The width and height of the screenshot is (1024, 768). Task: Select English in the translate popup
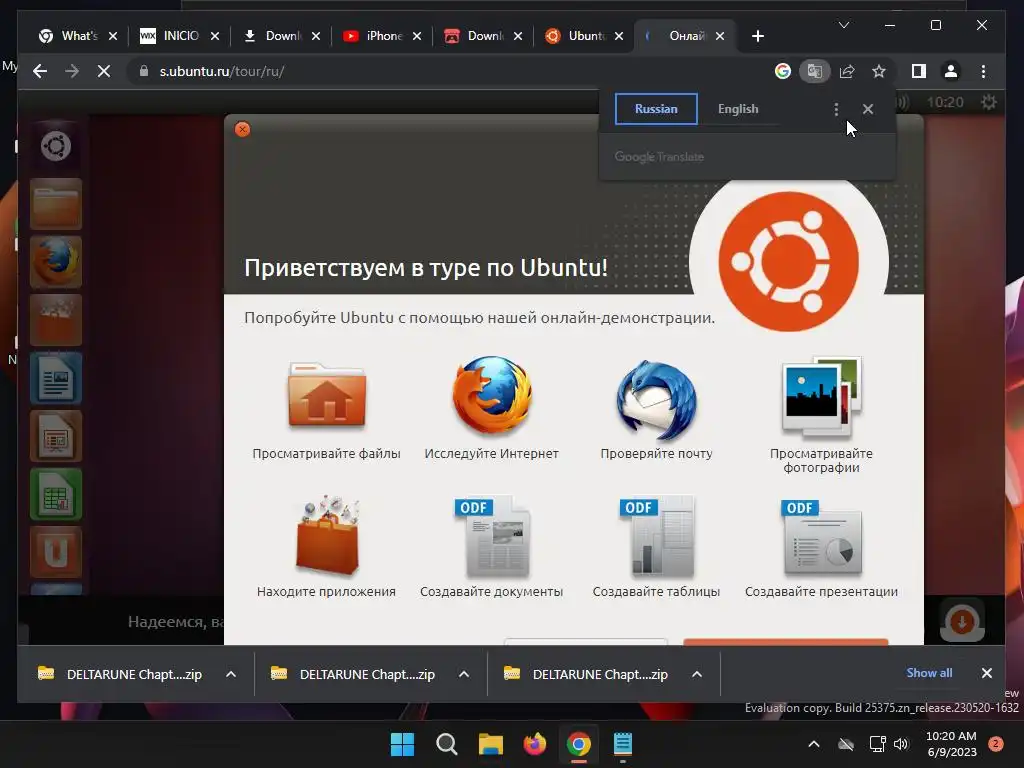(x=738, y=109)
